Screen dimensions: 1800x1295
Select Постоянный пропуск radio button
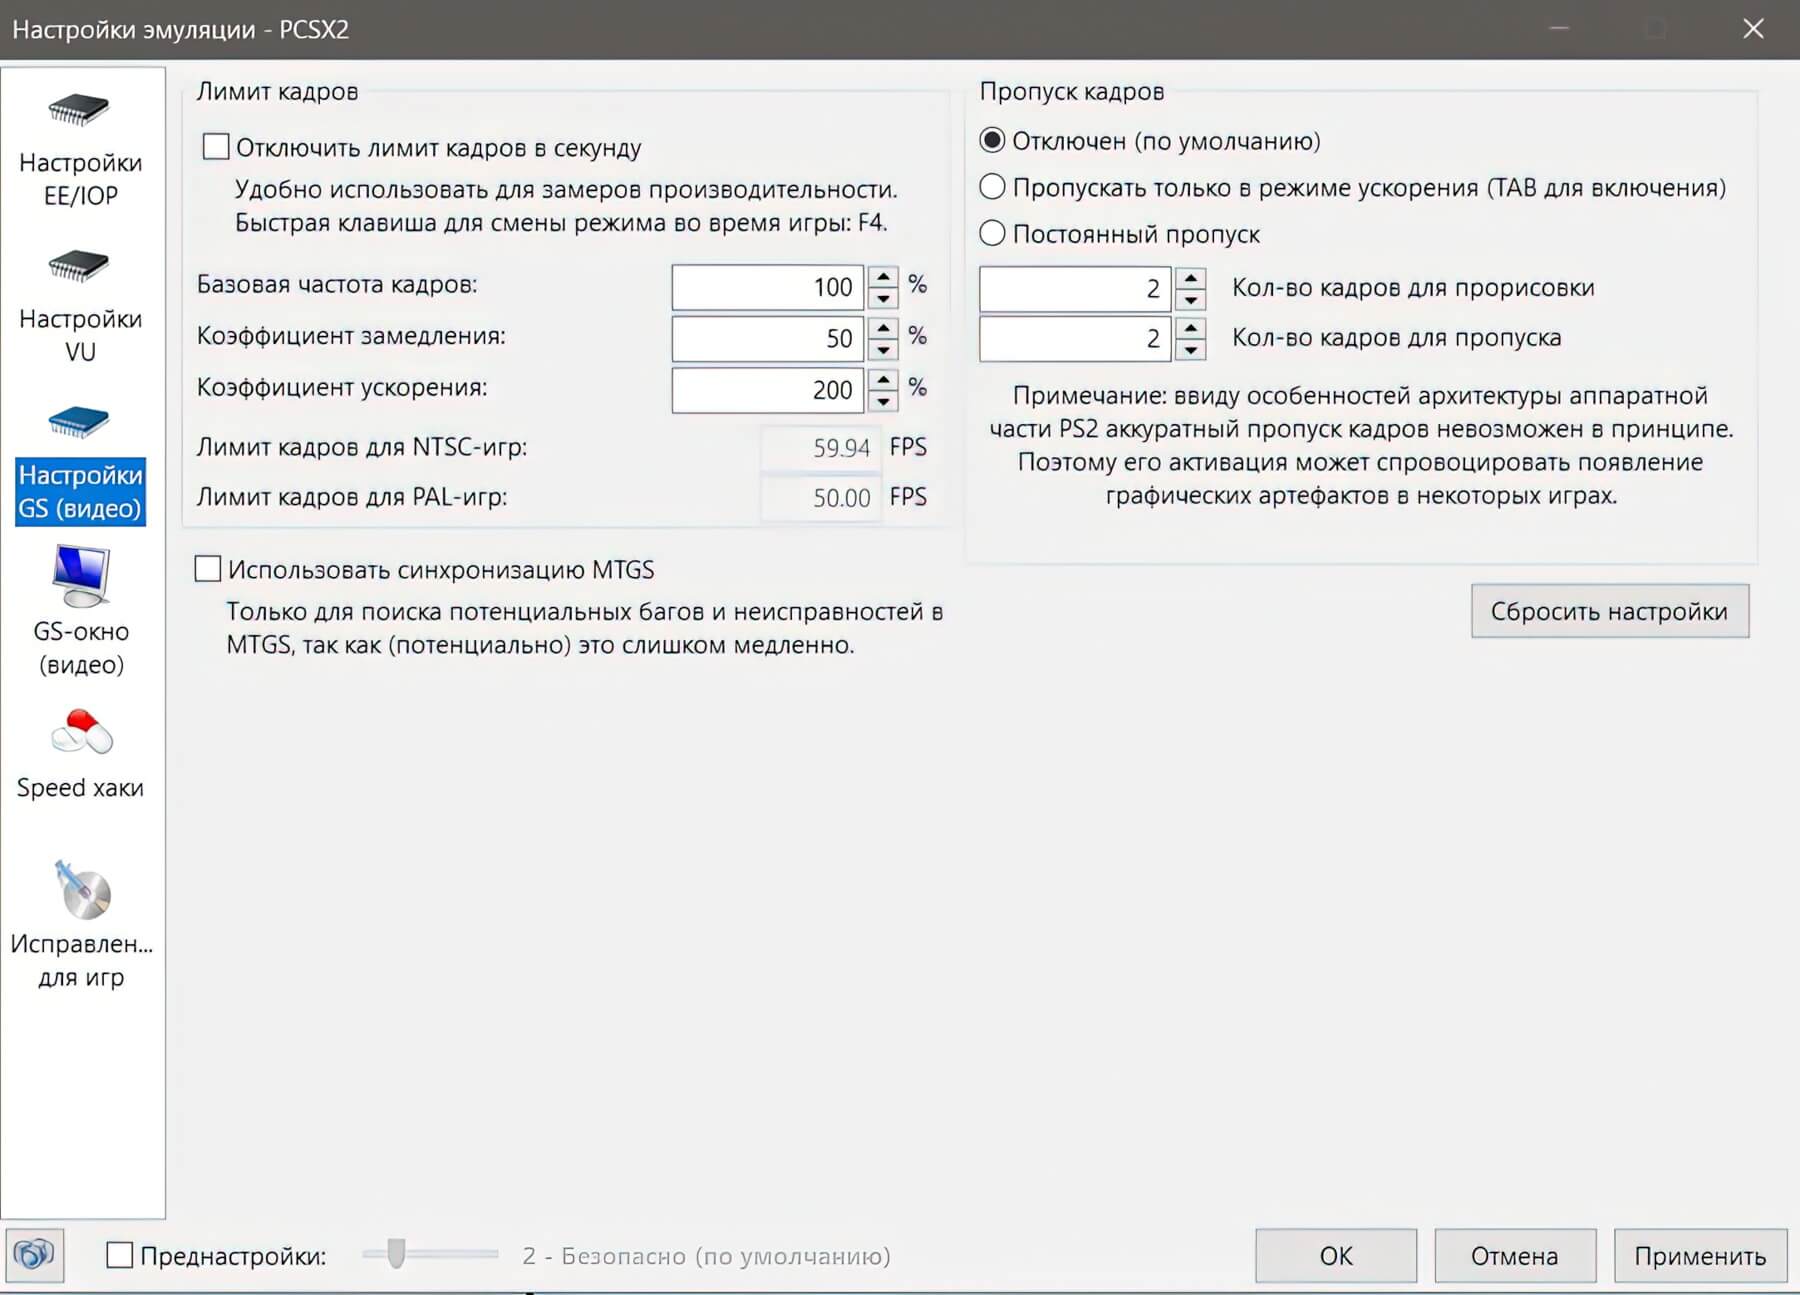point(992,234)
